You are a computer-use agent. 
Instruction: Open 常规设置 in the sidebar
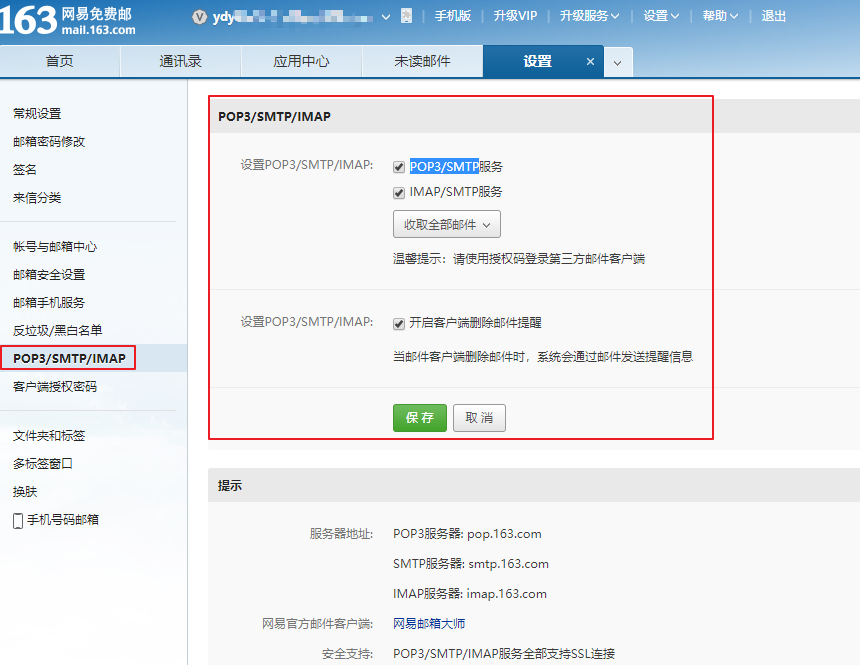click(x=37, y=114)
